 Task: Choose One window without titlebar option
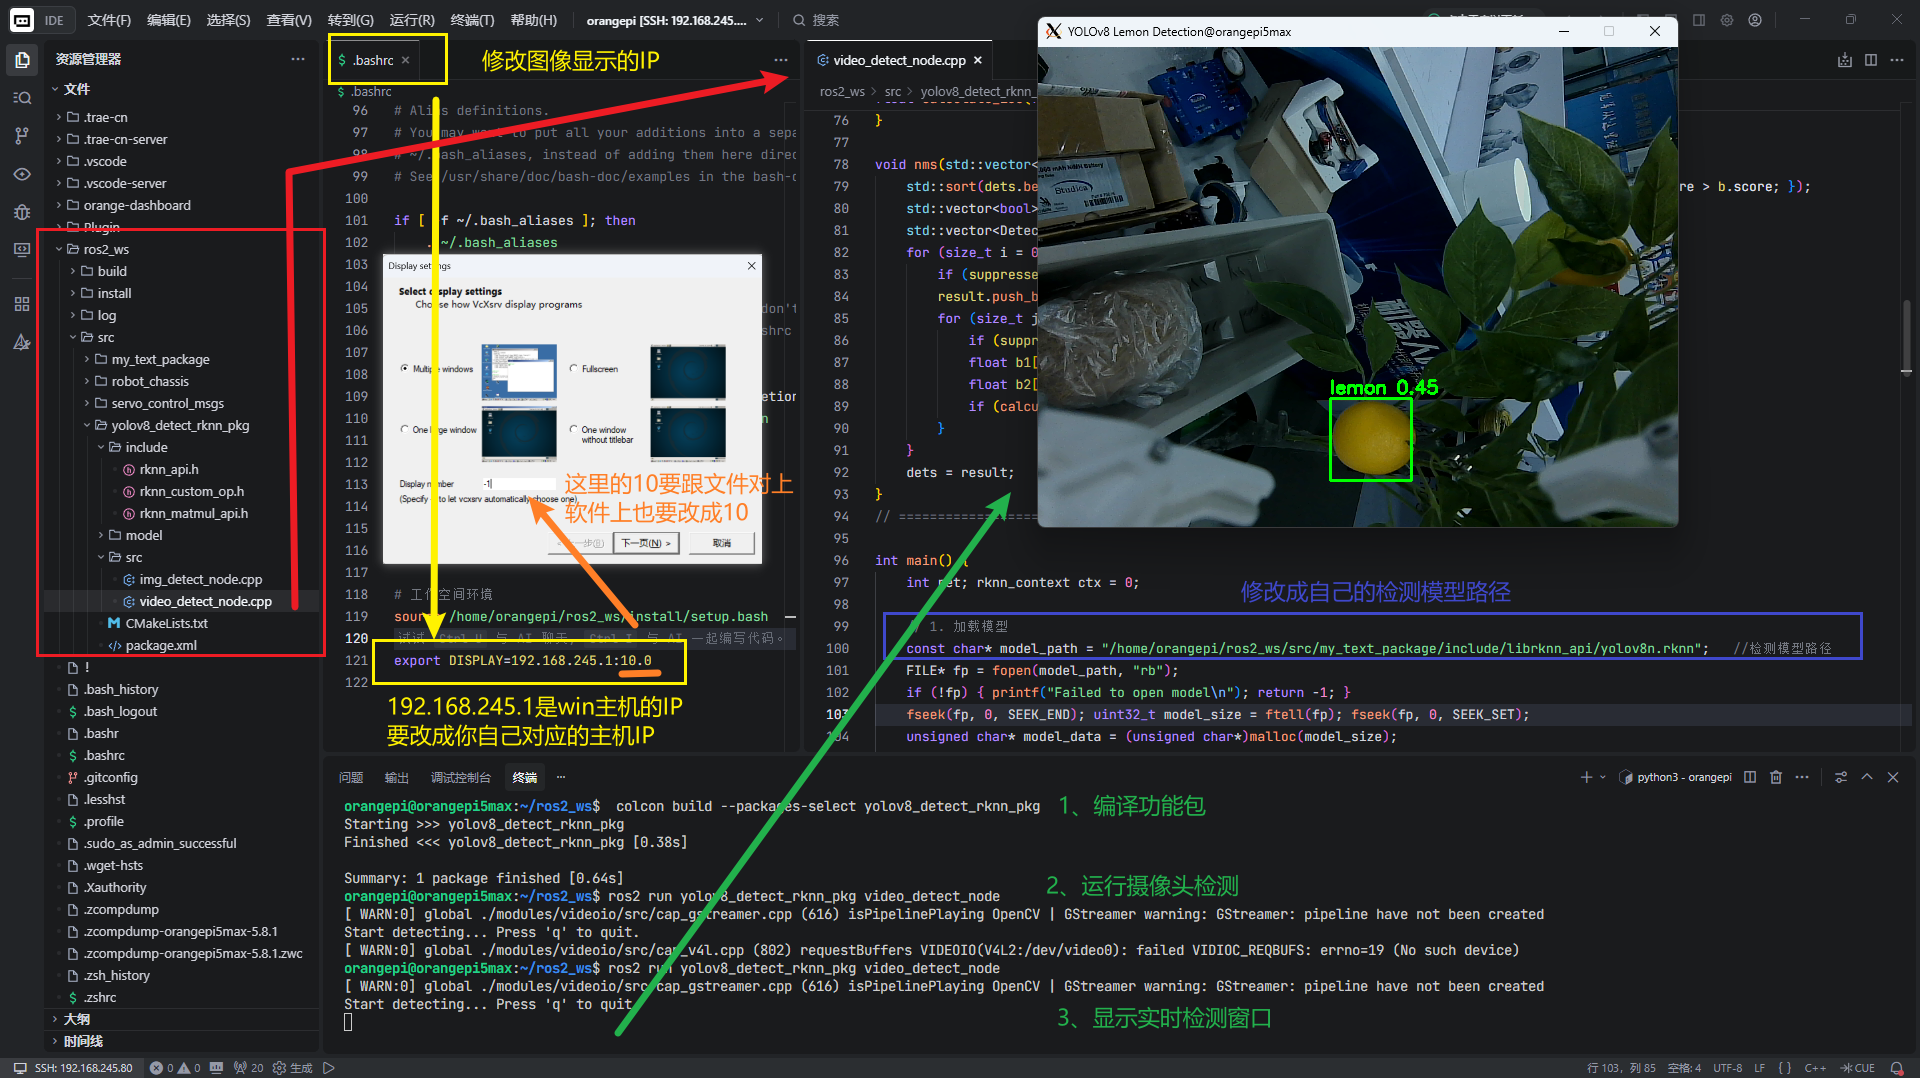pos(574,429)
